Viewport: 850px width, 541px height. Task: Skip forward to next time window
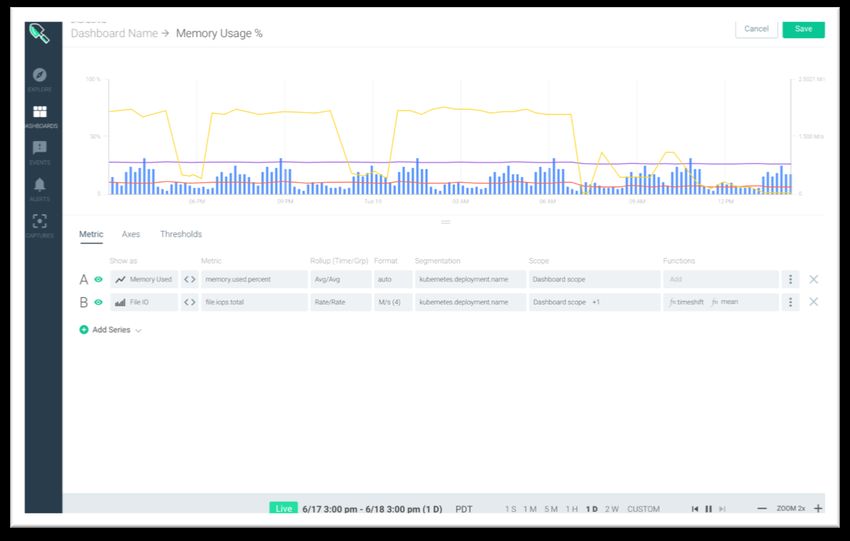(x=722, y=509)
